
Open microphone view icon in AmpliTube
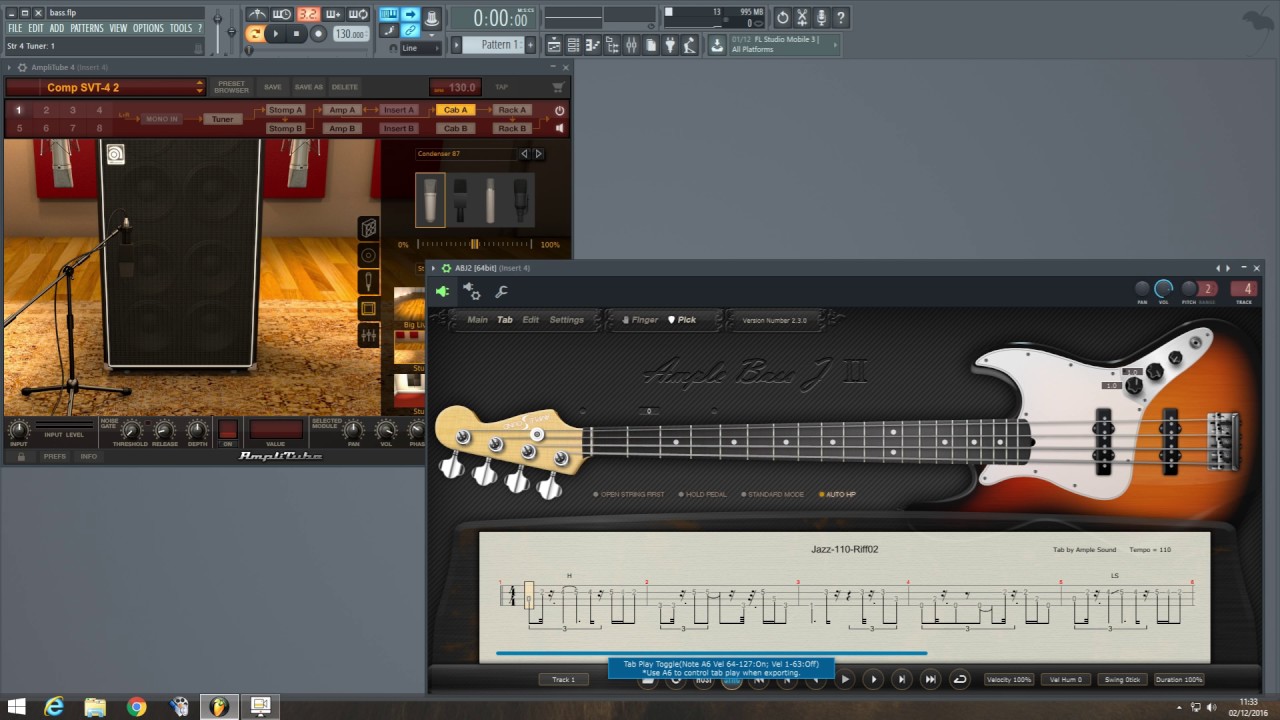(x=369, y=282)
